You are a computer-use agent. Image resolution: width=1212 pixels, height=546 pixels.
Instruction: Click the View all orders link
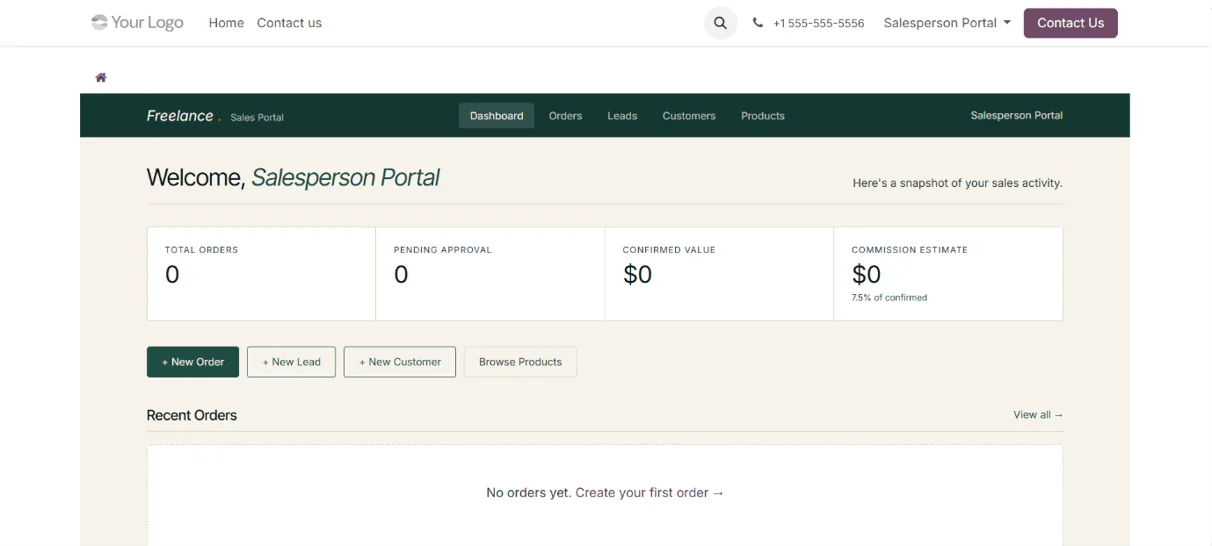[1038, 415]
